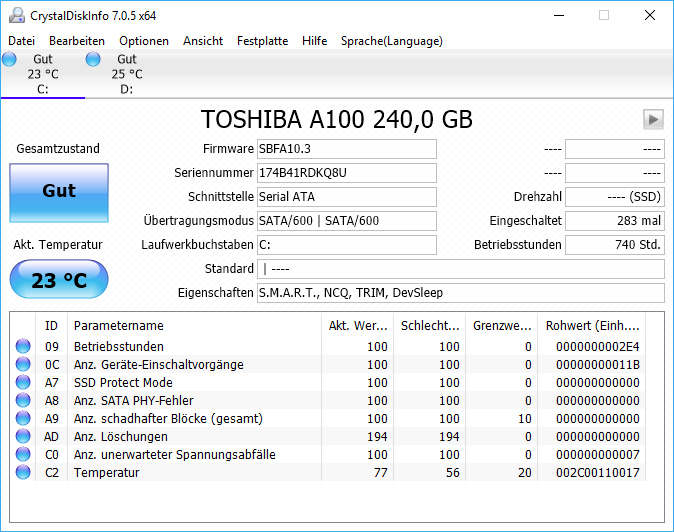The width and height of the screenshot is (674, 532).
Task: Click the status icon for Temperatur row
Action: pos(23,473)
